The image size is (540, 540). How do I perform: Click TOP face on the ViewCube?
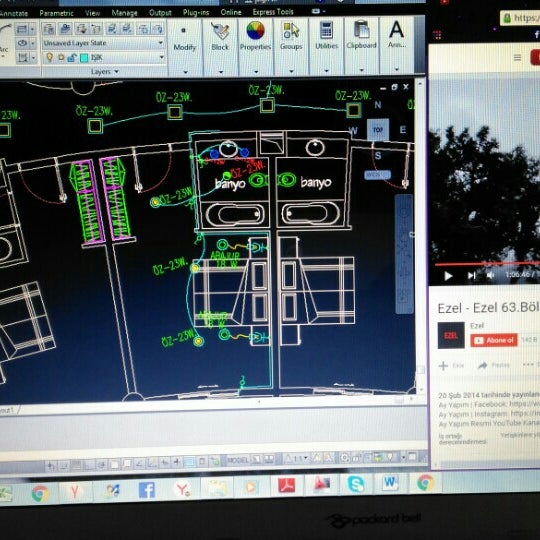(x=378, y=129)
